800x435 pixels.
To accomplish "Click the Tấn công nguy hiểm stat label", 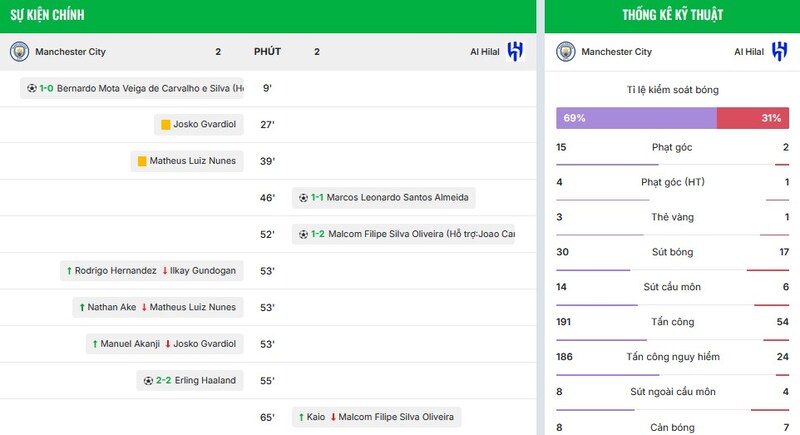I will [673, 357].
